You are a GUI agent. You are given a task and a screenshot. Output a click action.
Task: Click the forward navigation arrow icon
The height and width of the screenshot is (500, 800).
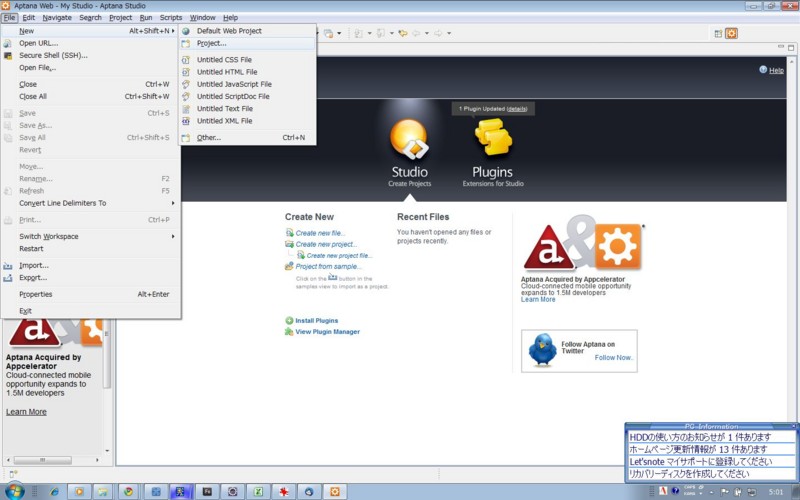click(x=438, y=33)
